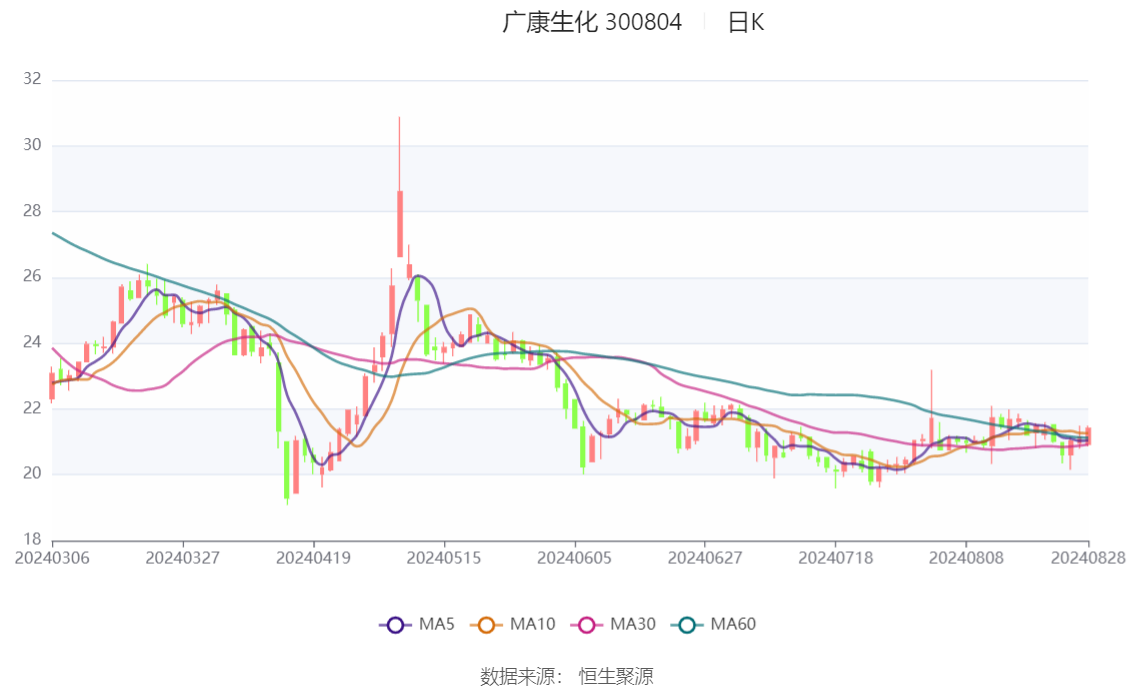Click the y-axis value 30
Image resolution: width=1134 pixels, height=689 pixels.
32,145
